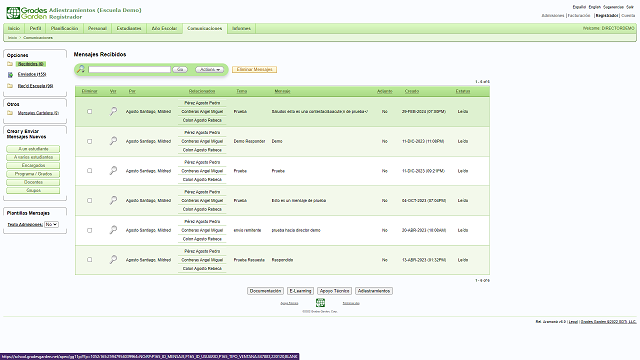
Task: Click the Mensajes Cartelera folder icon
Action: pyautogui.click(x=10, y=113)
